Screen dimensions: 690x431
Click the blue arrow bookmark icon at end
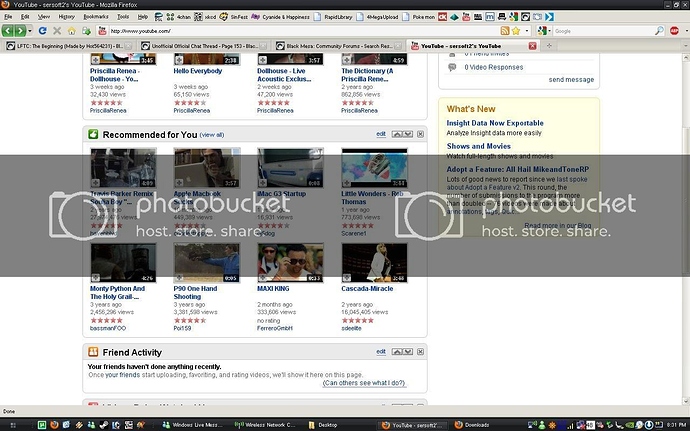pyautogui.click(x=549, y=17)
